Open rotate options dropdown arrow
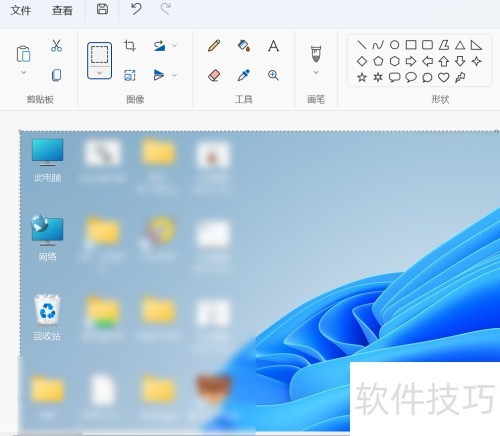500x436 pixels. pyautogui.click(x=174, y=45)
